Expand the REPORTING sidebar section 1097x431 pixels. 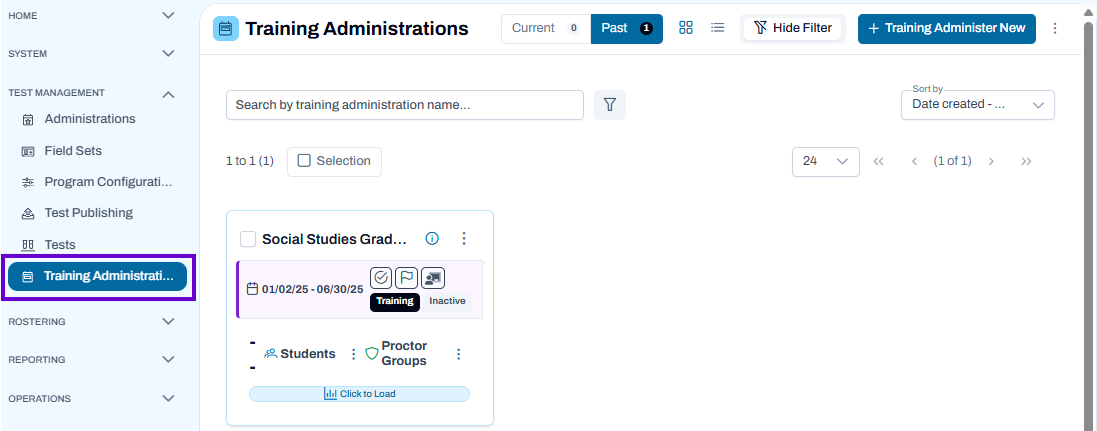click(x=168, y=359)
